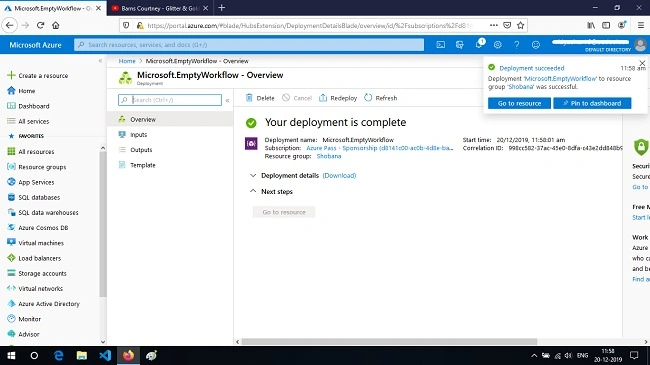Open SQL databases in the sidebar
This screenshot has width=650, height=365.
point(34,197)
